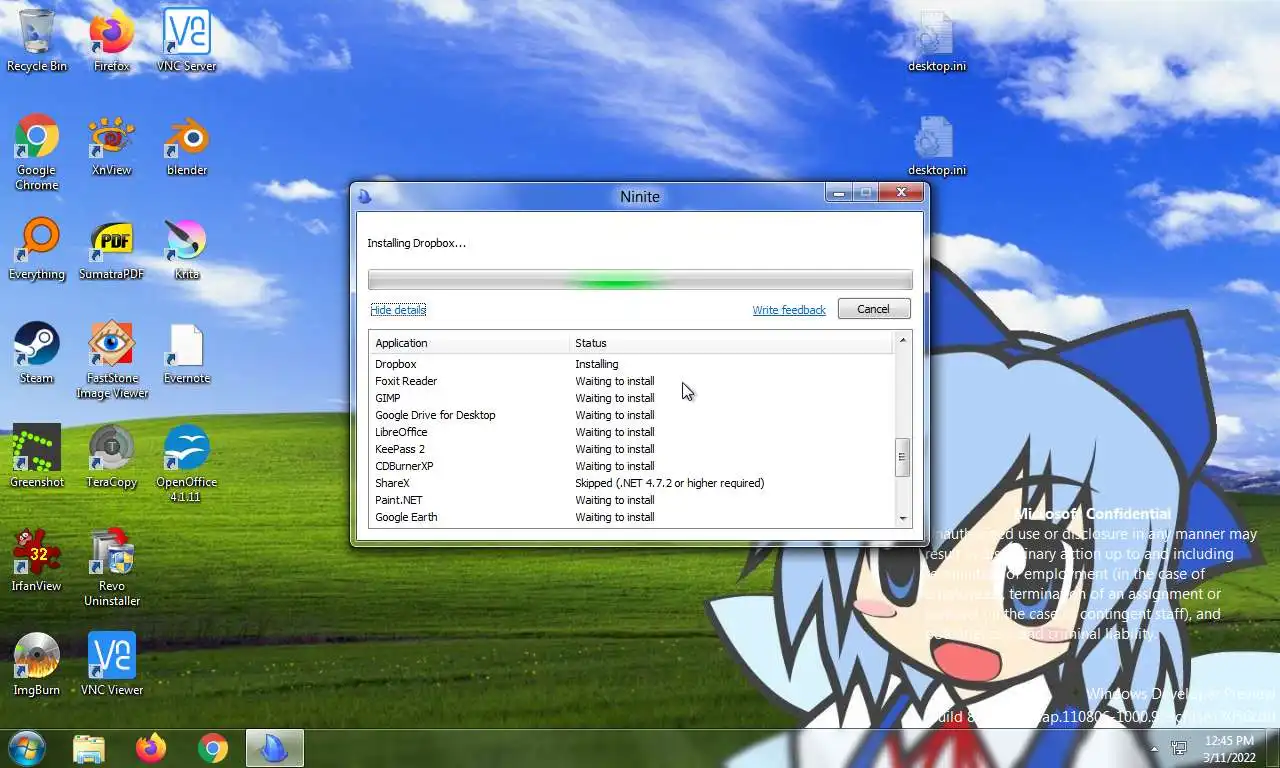Click the Dropbox 'Installing' status
Image resolution: width=1280 pixels, height=768 pixels.
(x=597, y=364)
